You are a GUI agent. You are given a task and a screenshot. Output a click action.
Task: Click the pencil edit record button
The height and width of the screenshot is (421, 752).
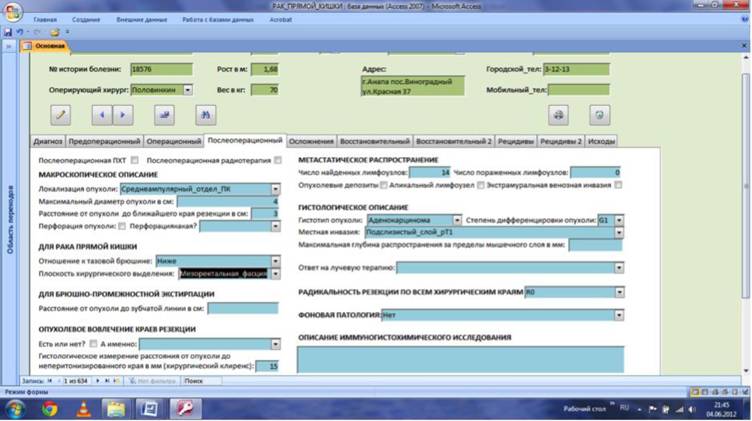(60, 115)
